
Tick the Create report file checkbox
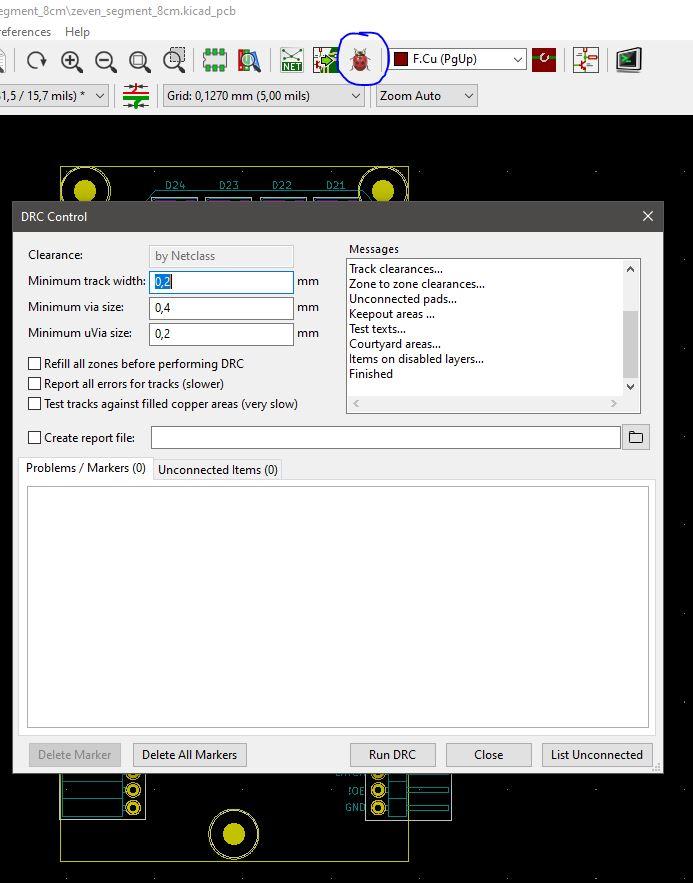pyautogui.click(x=34, y=438)
